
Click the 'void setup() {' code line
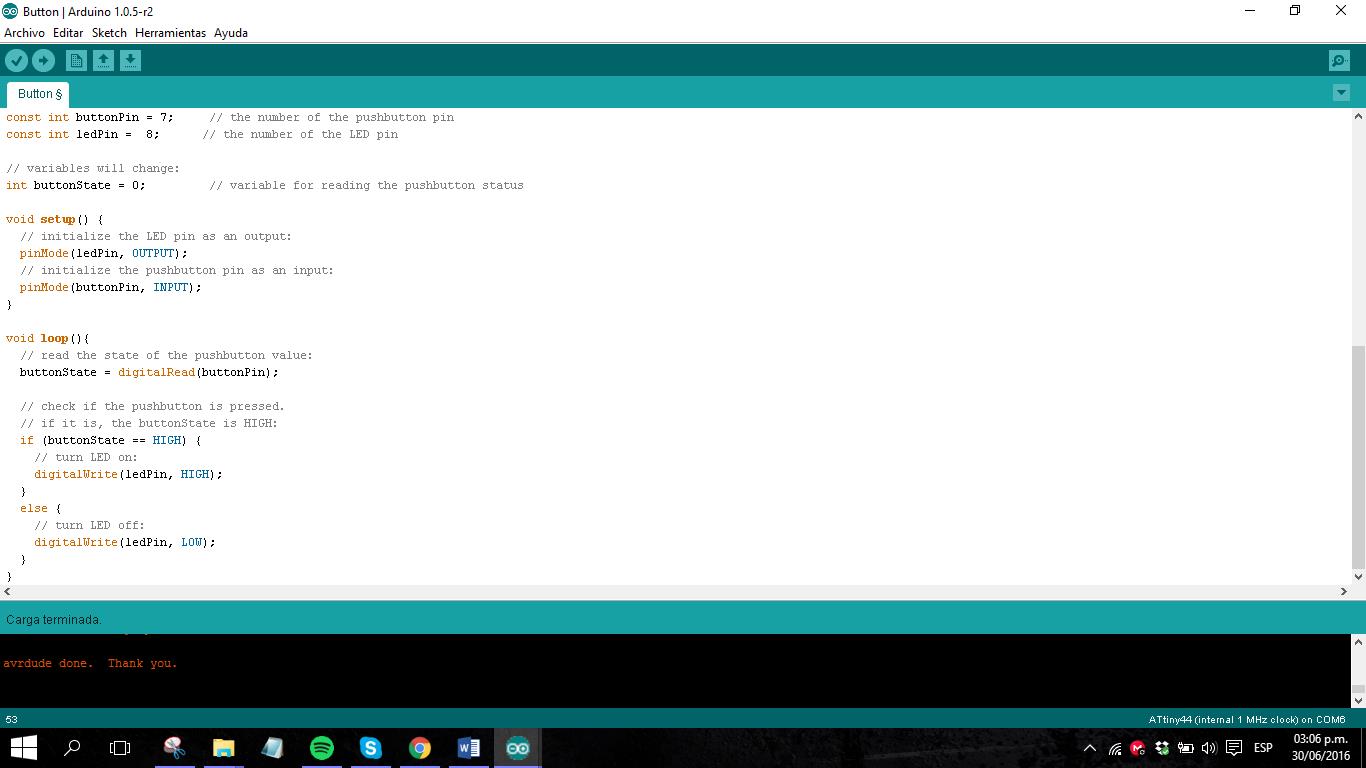pyautogui.click(x=55, y=219)
